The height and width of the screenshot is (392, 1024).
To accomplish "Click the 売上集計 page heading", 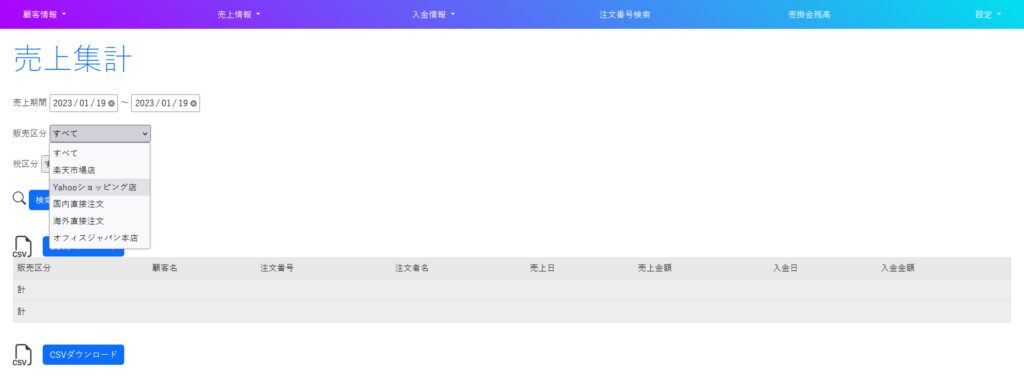I will (72, 60).
